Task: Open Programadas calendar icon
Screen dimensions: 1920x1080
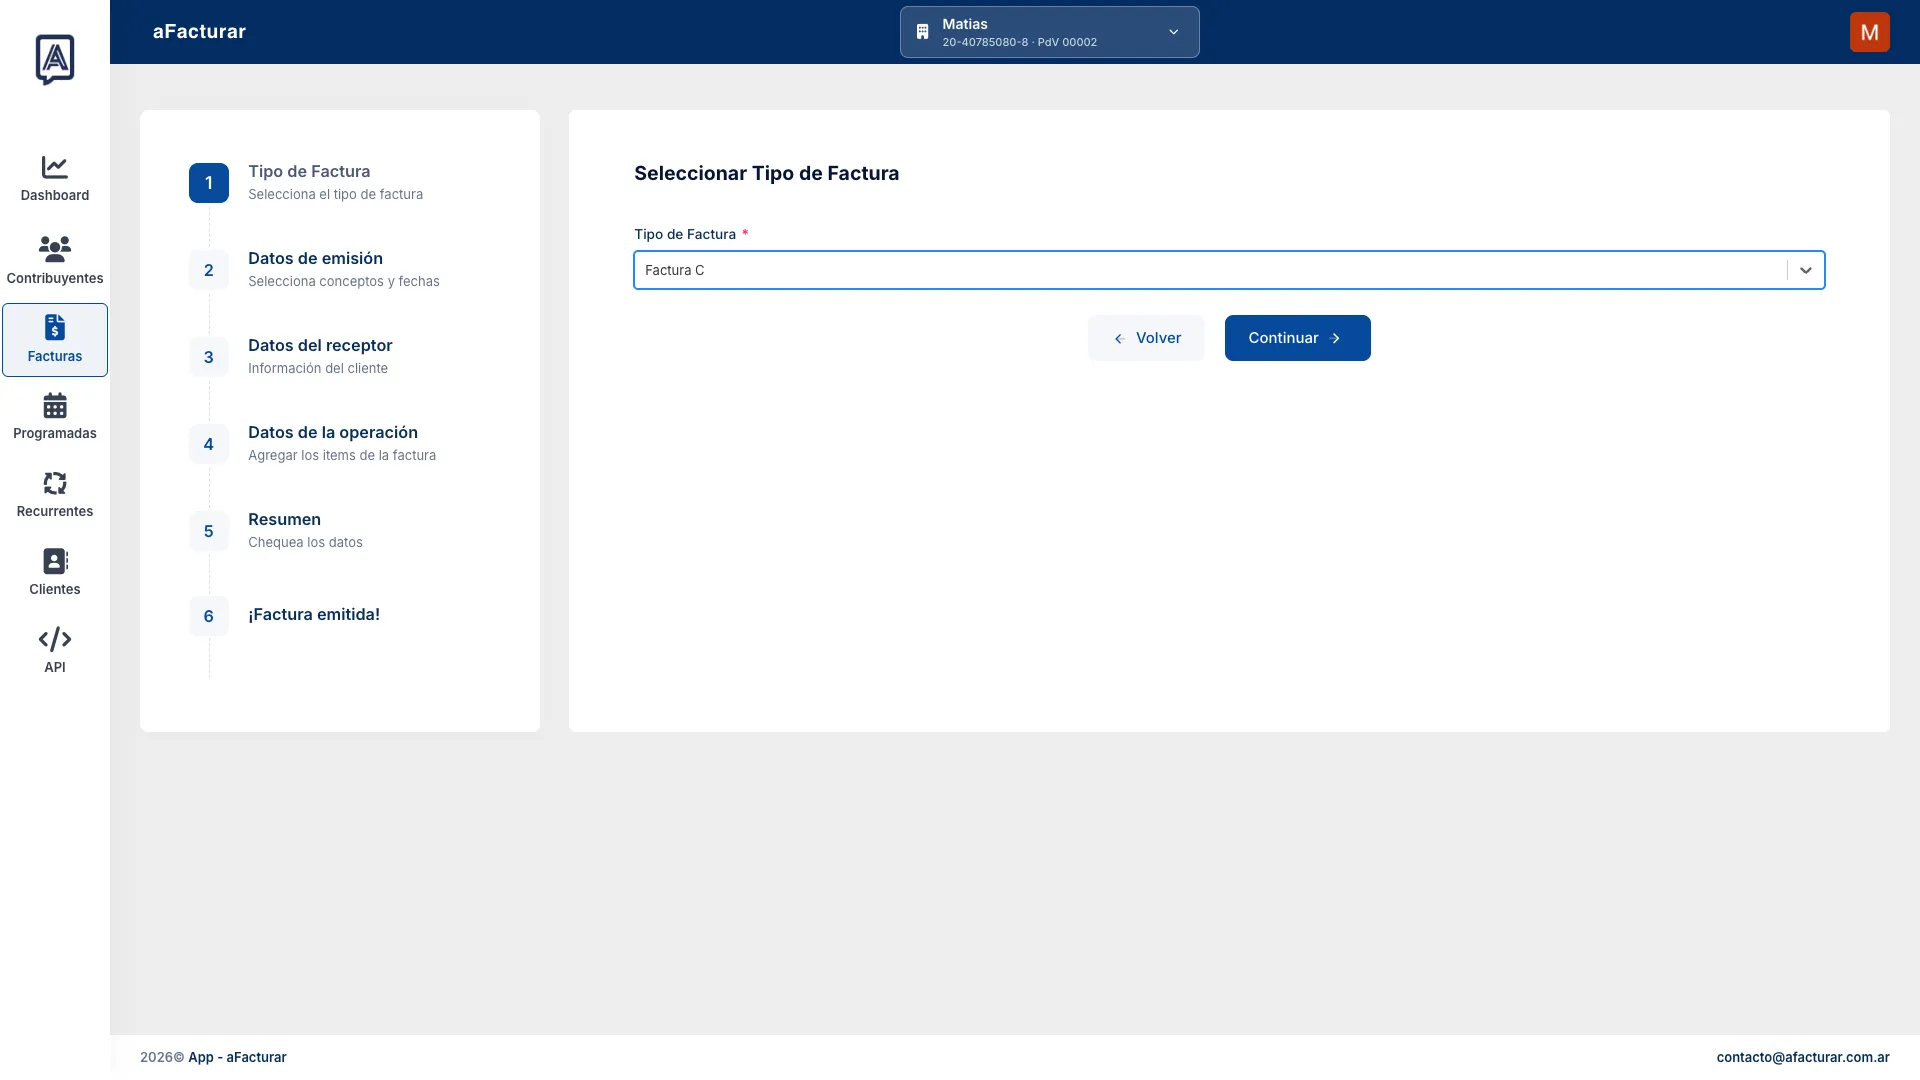Action: pos(54,405)
